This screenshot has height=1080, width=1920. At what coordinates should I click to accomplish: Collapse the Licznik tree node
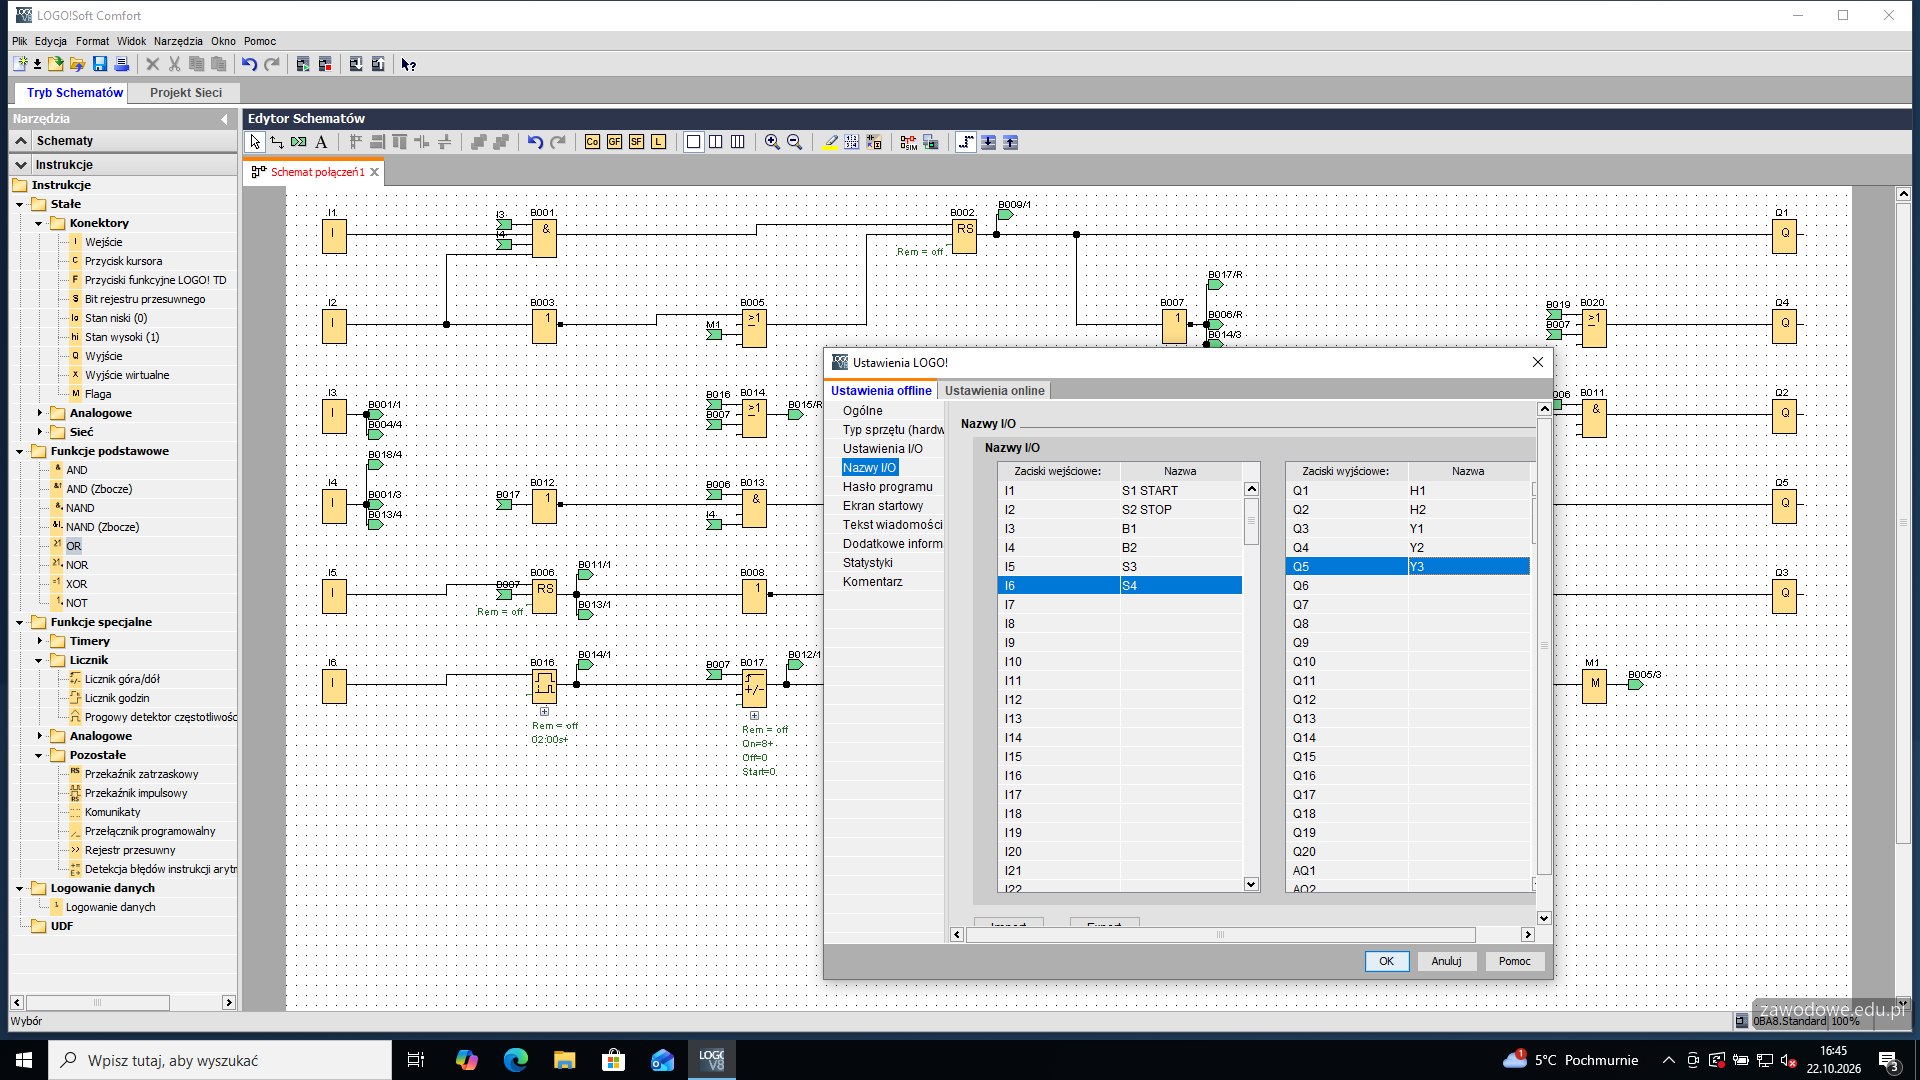[x=40, y=660]
